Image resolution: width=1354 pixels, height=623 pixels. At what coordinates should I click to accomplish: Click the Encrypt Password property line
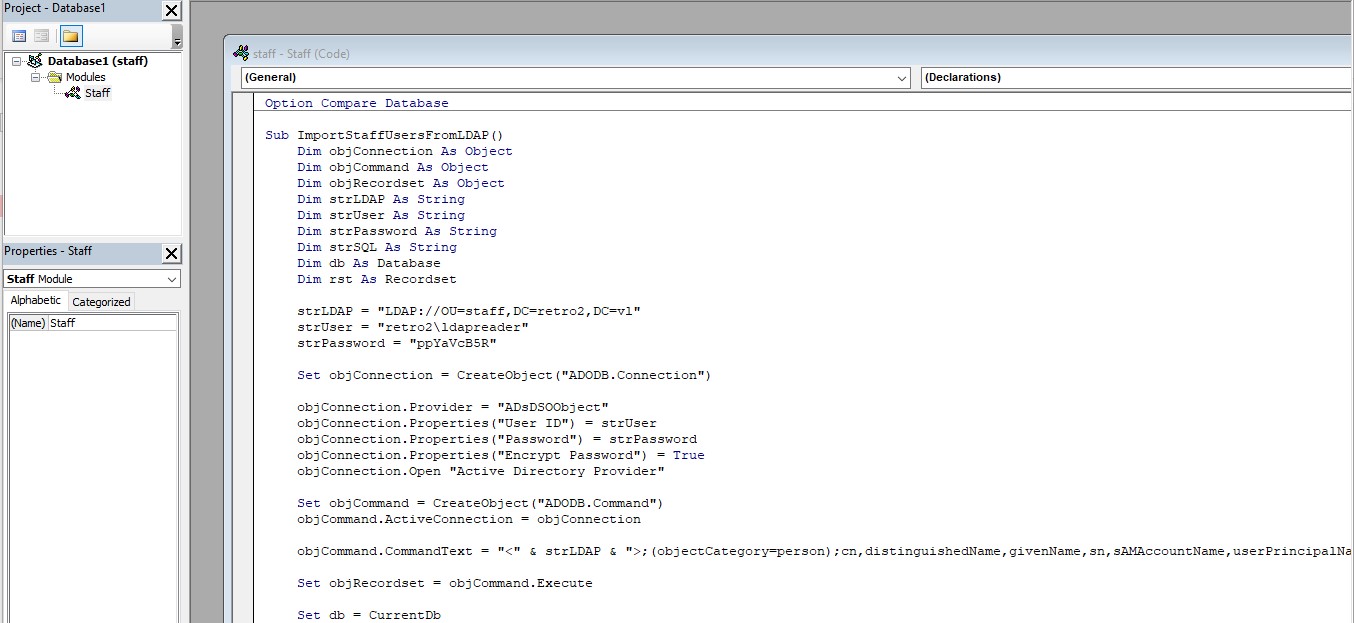click(x=501, y=455)
